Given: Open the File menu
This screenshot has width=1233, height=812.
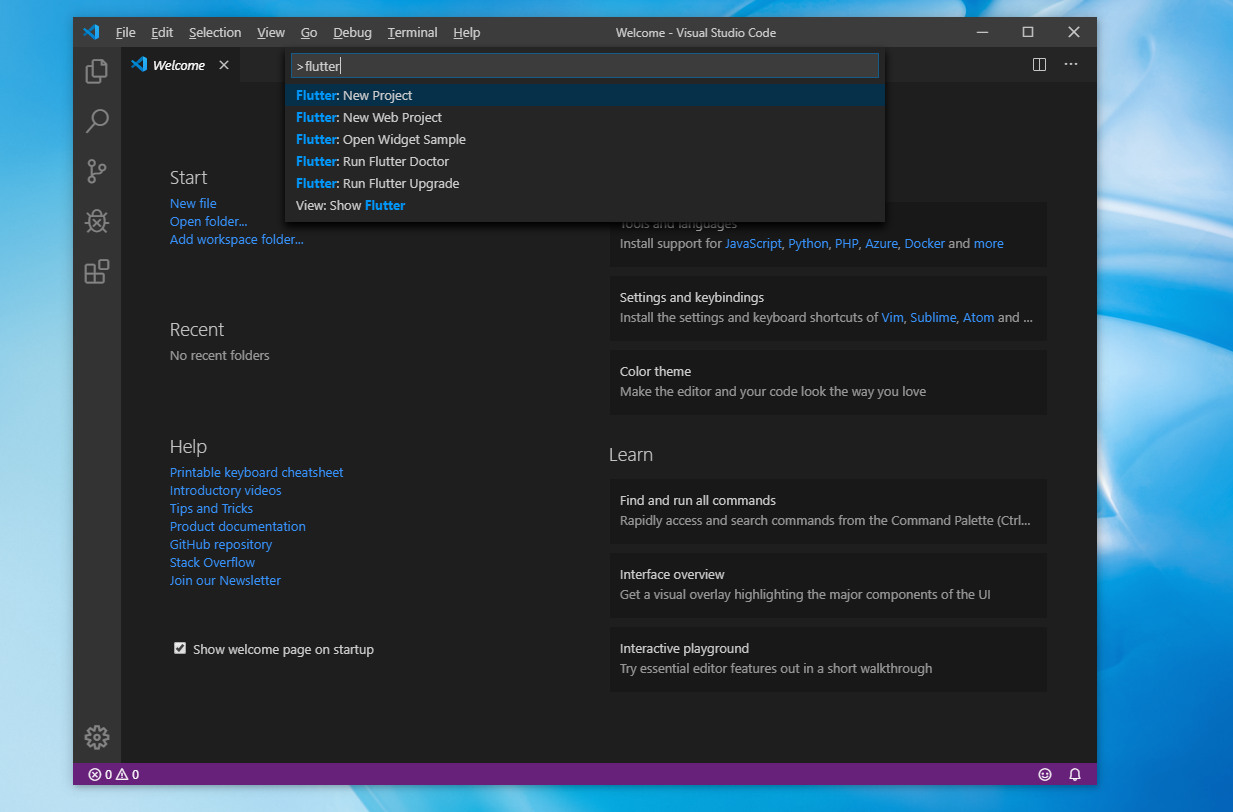Looking at the screenshot, I should [x=126, y=32].
